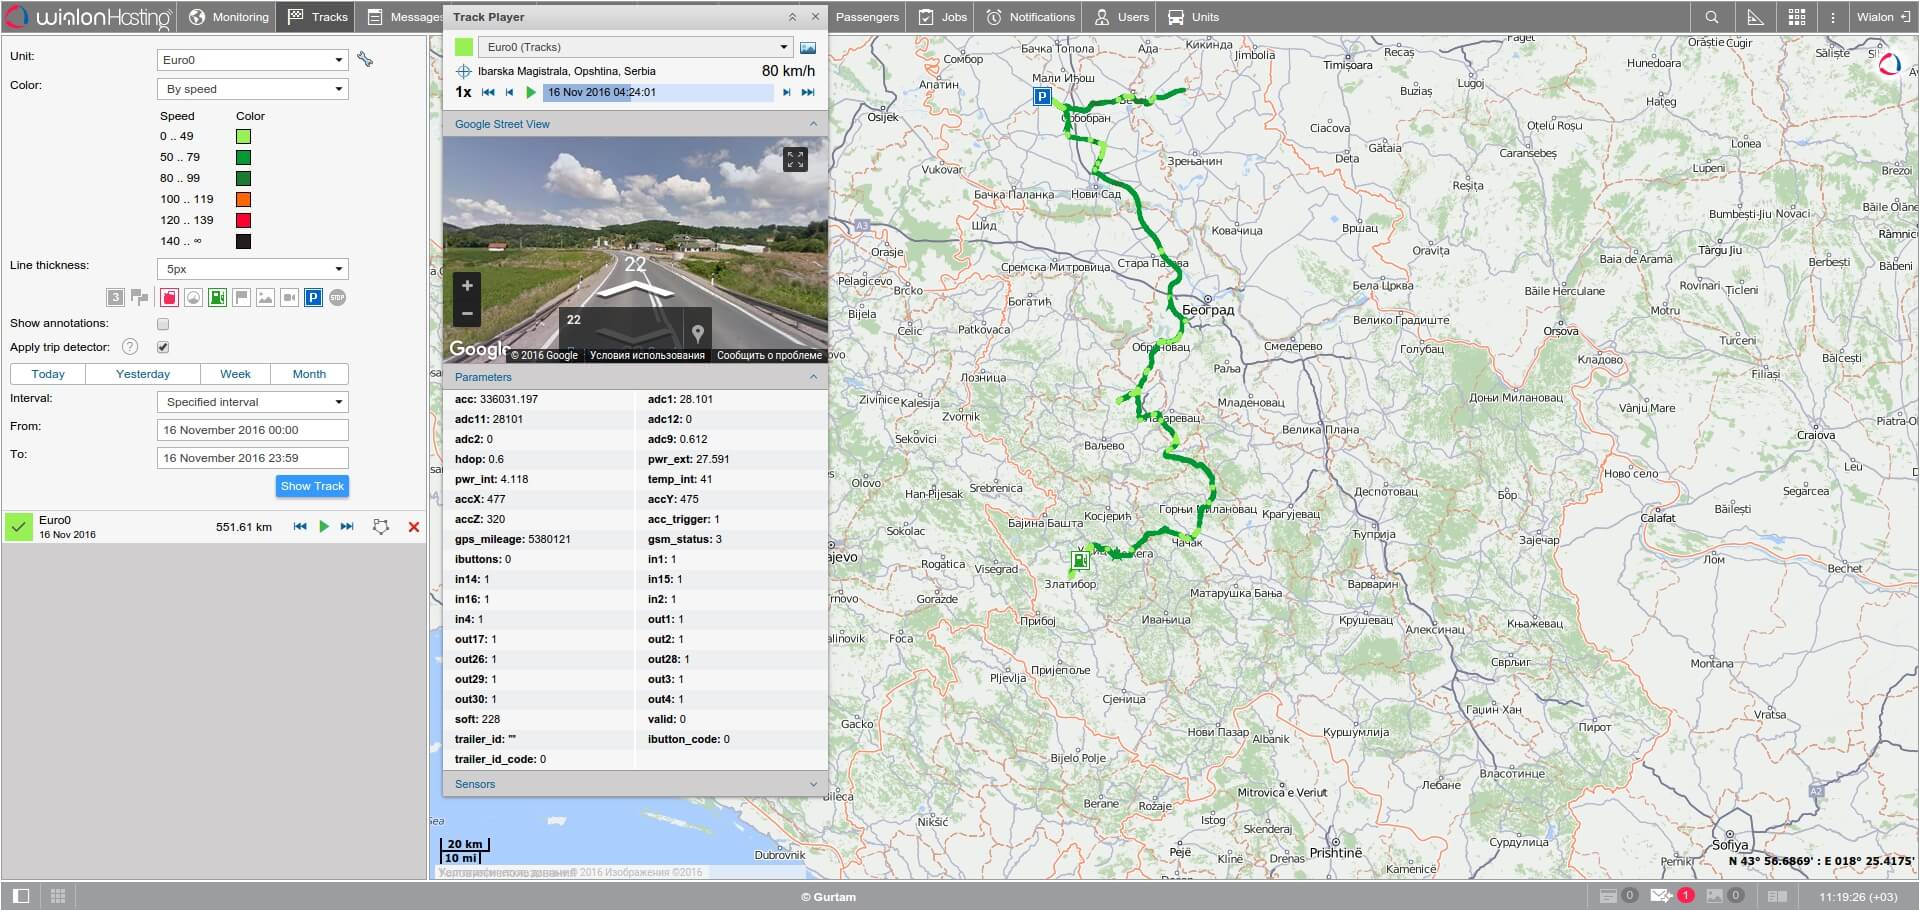Toggle fuel thefts canister marker icon
The width and height of the screenshot is (1919, 911).
point(169,298)
